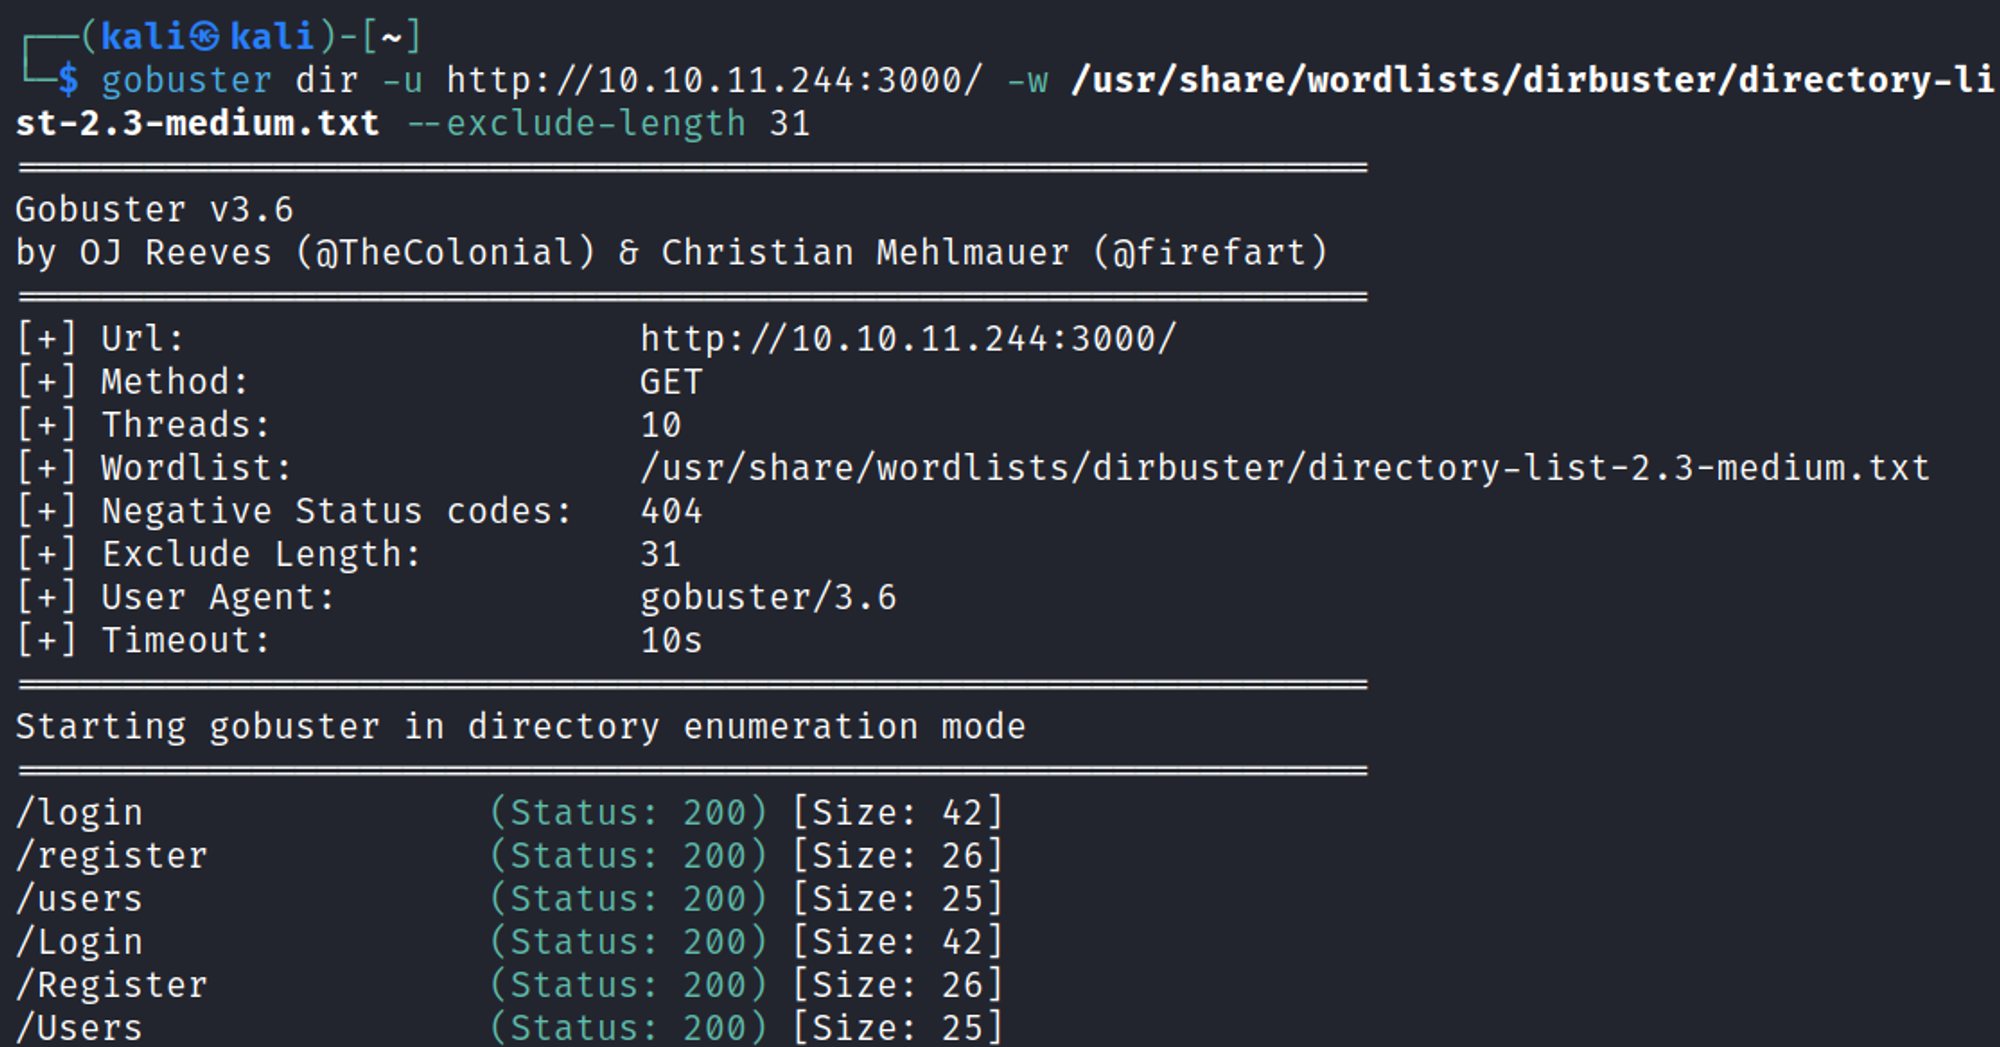Click the target URL in the typed command

click(714, 80)
